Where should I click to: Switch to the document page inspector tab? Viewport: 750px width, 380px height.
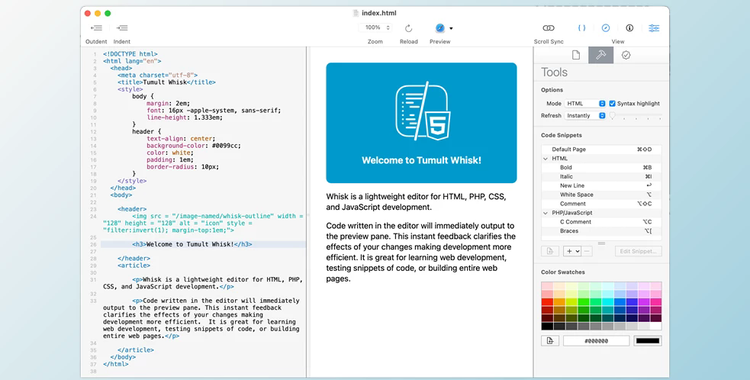576,55
